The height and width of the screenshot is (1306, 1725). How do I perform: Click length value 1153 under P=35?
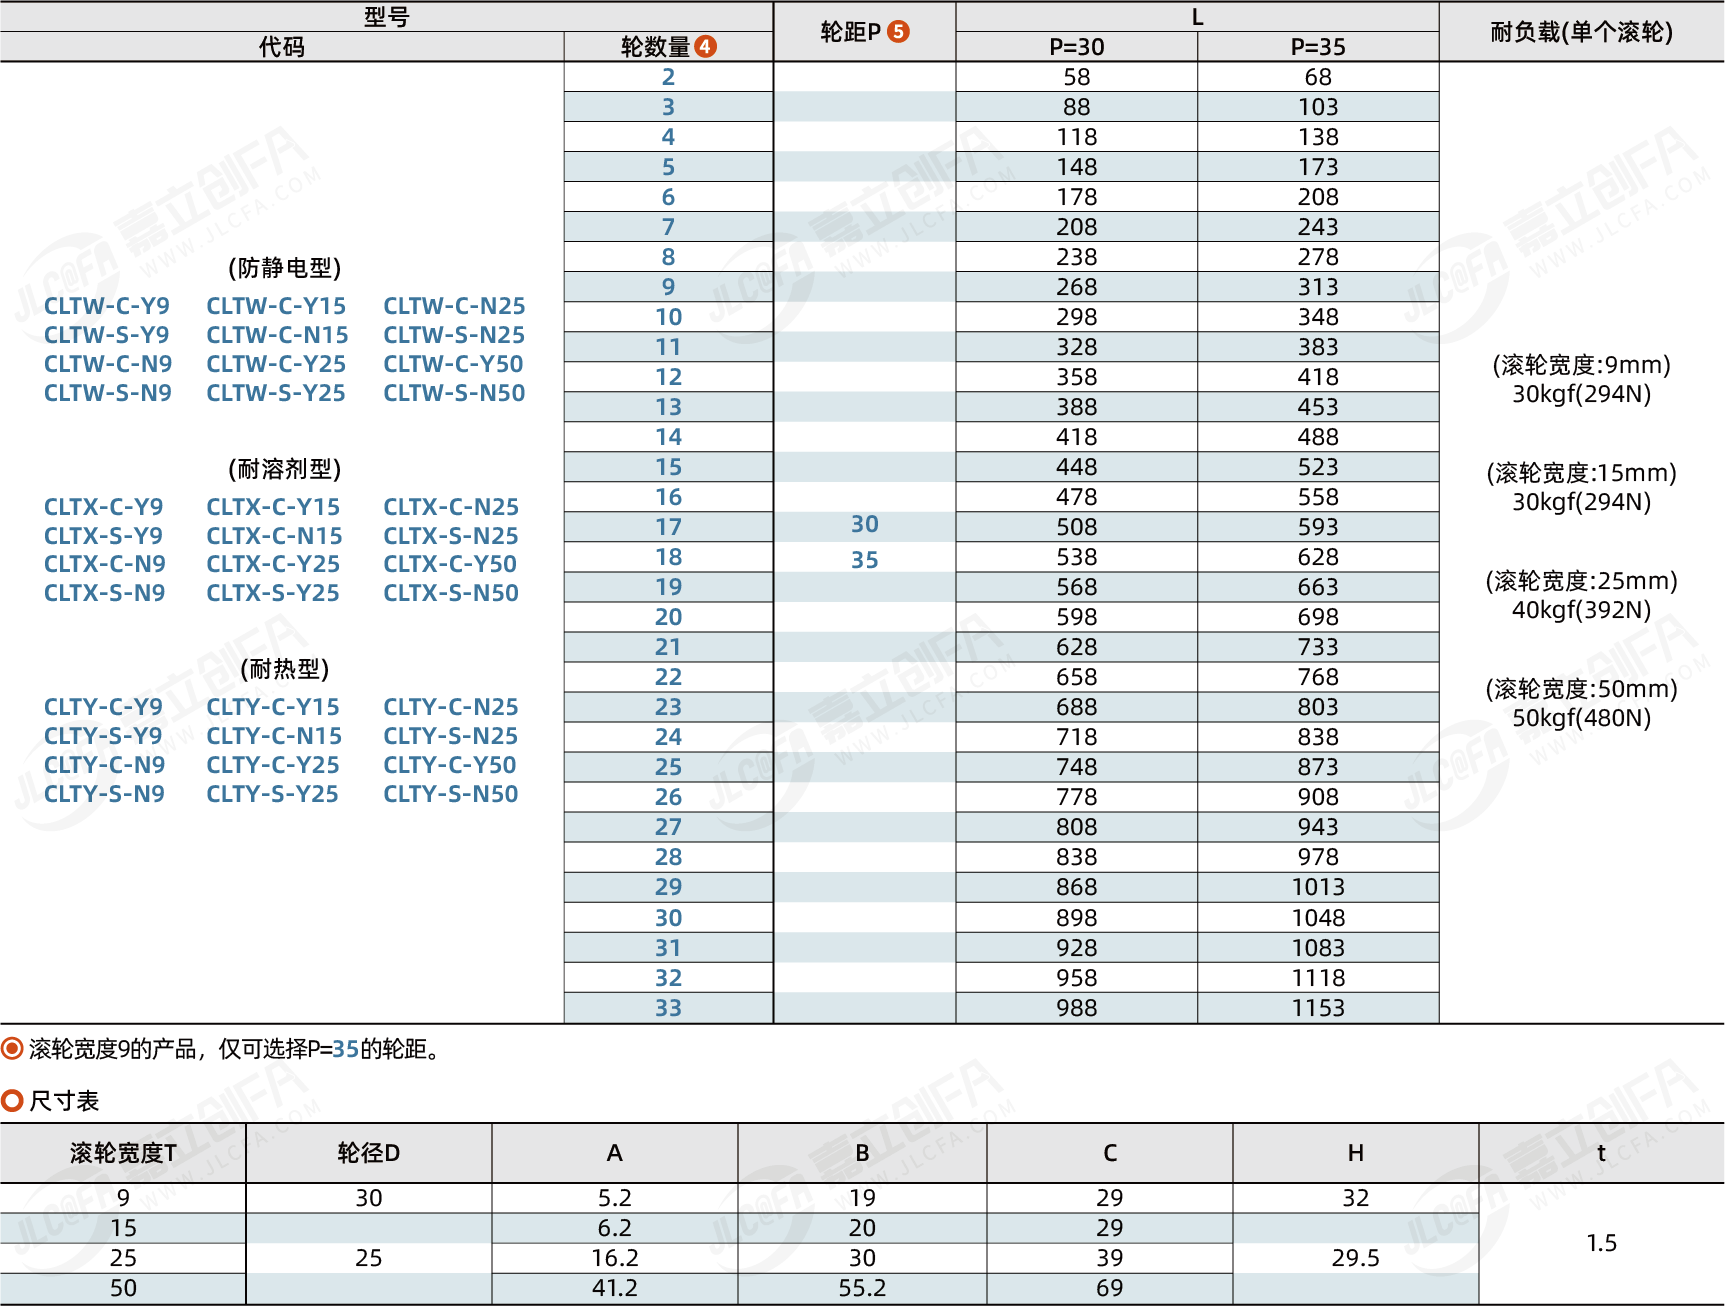pyautogui.click(x=1318, y=1008)
